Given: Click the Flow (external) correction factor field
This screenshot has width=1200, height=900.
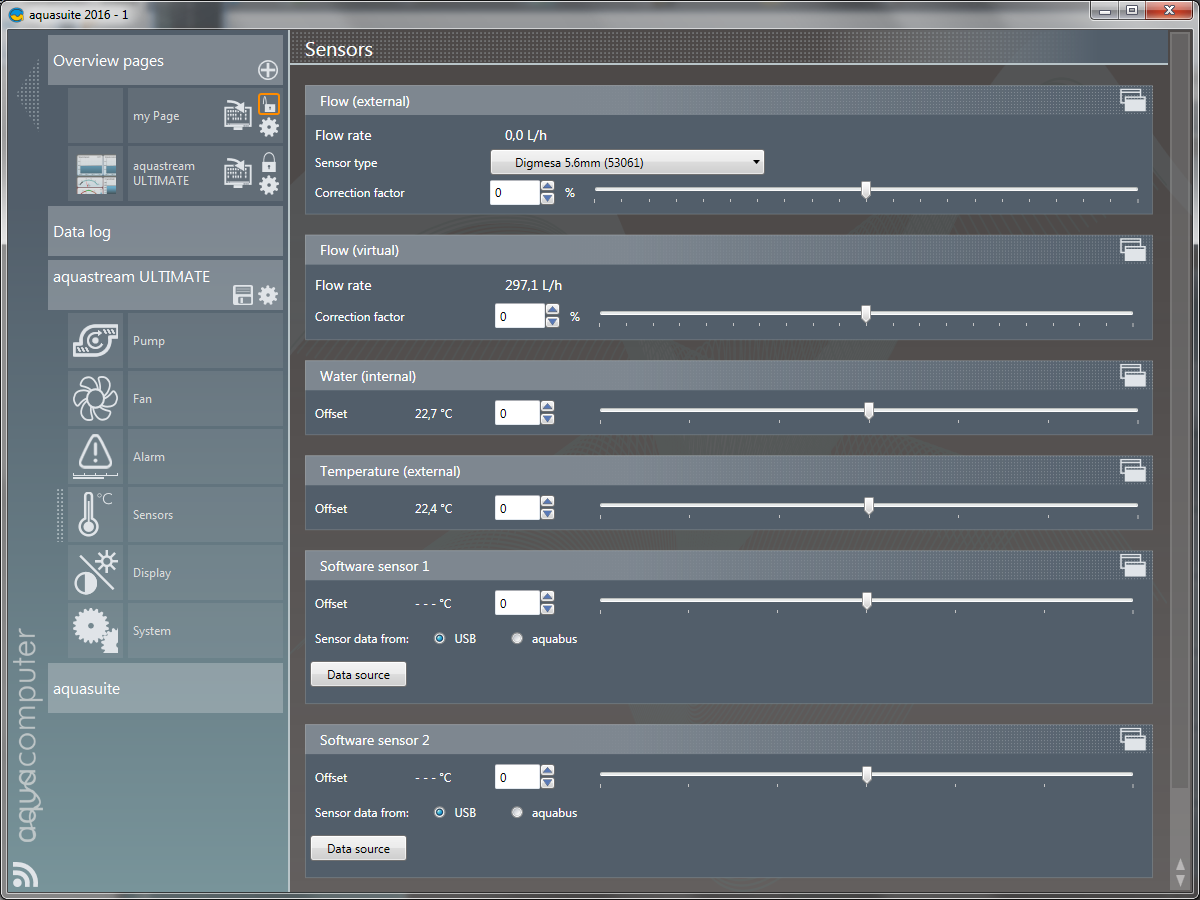Looking at the screenshot, I should (515, 192).
